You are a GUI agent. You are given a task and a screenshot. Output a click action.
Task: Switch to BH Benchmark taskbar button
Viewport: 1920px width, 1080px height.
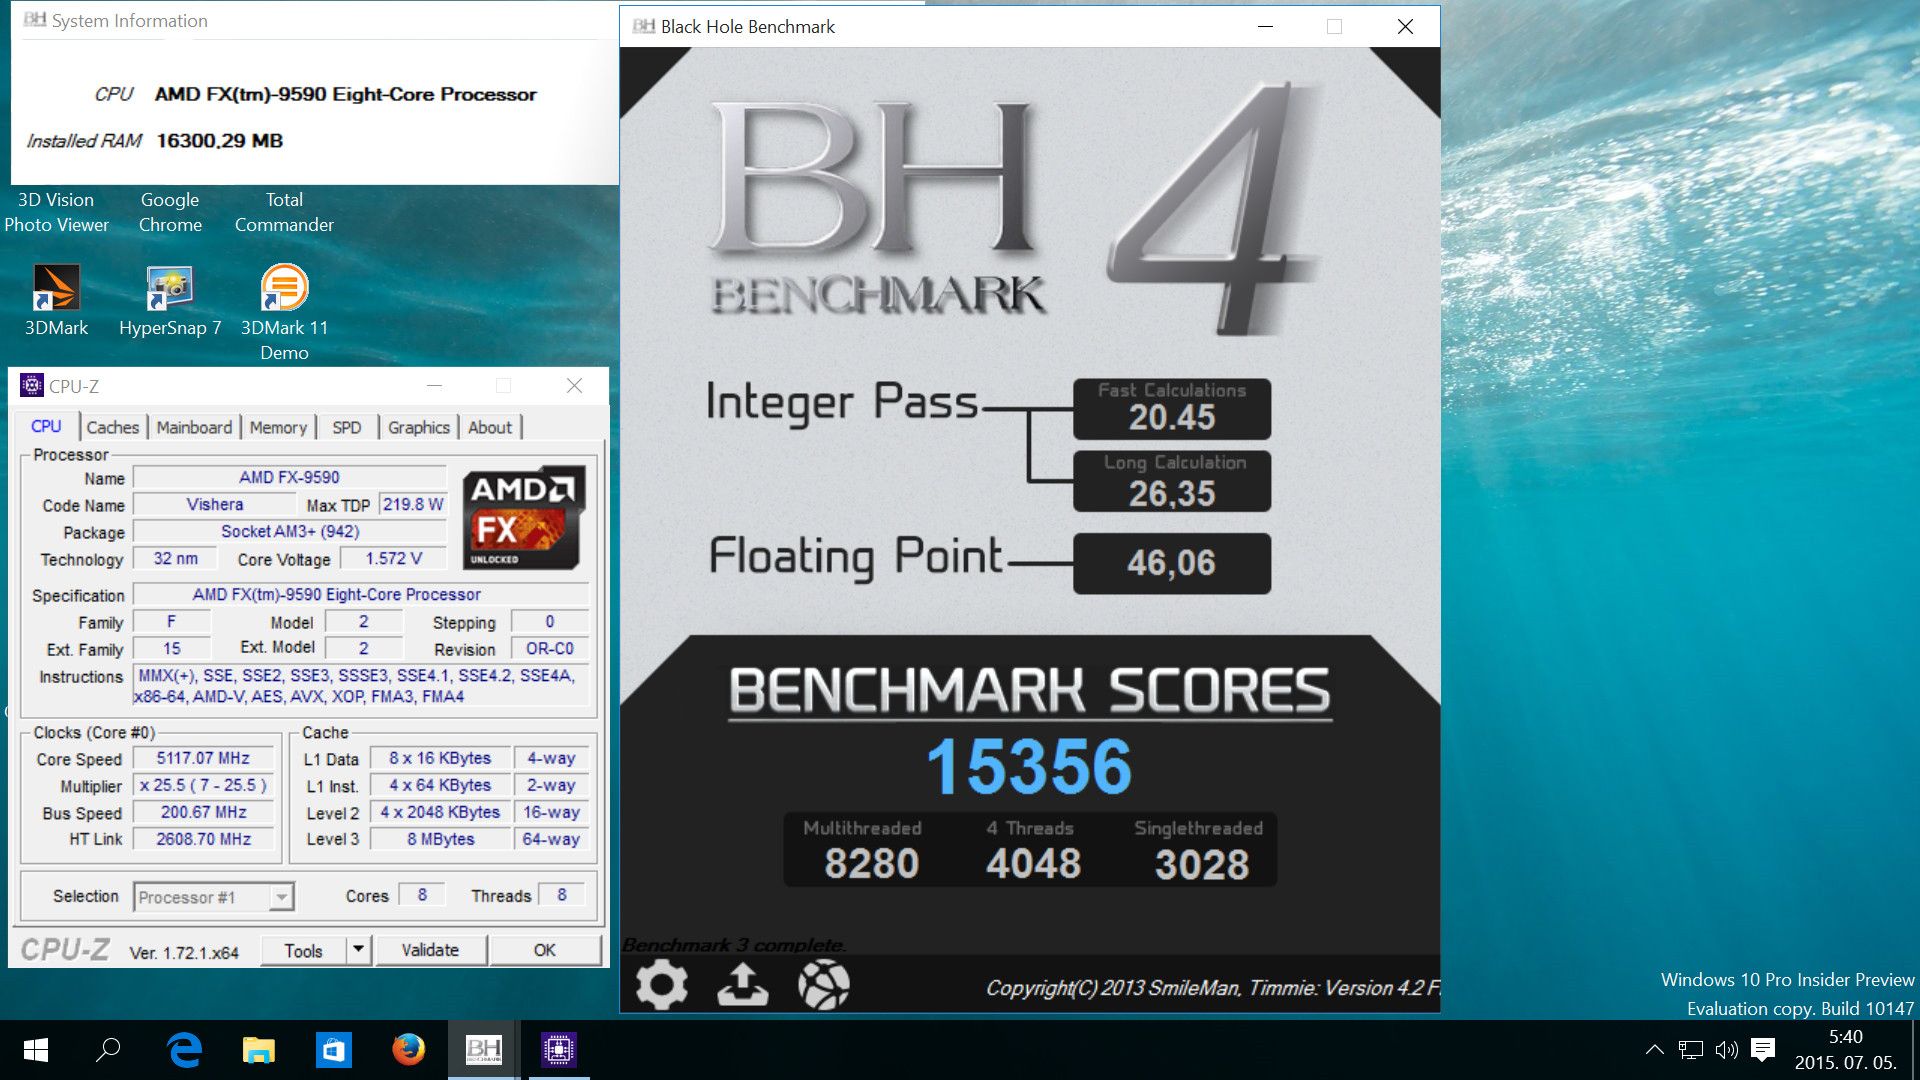(484, 1050)
